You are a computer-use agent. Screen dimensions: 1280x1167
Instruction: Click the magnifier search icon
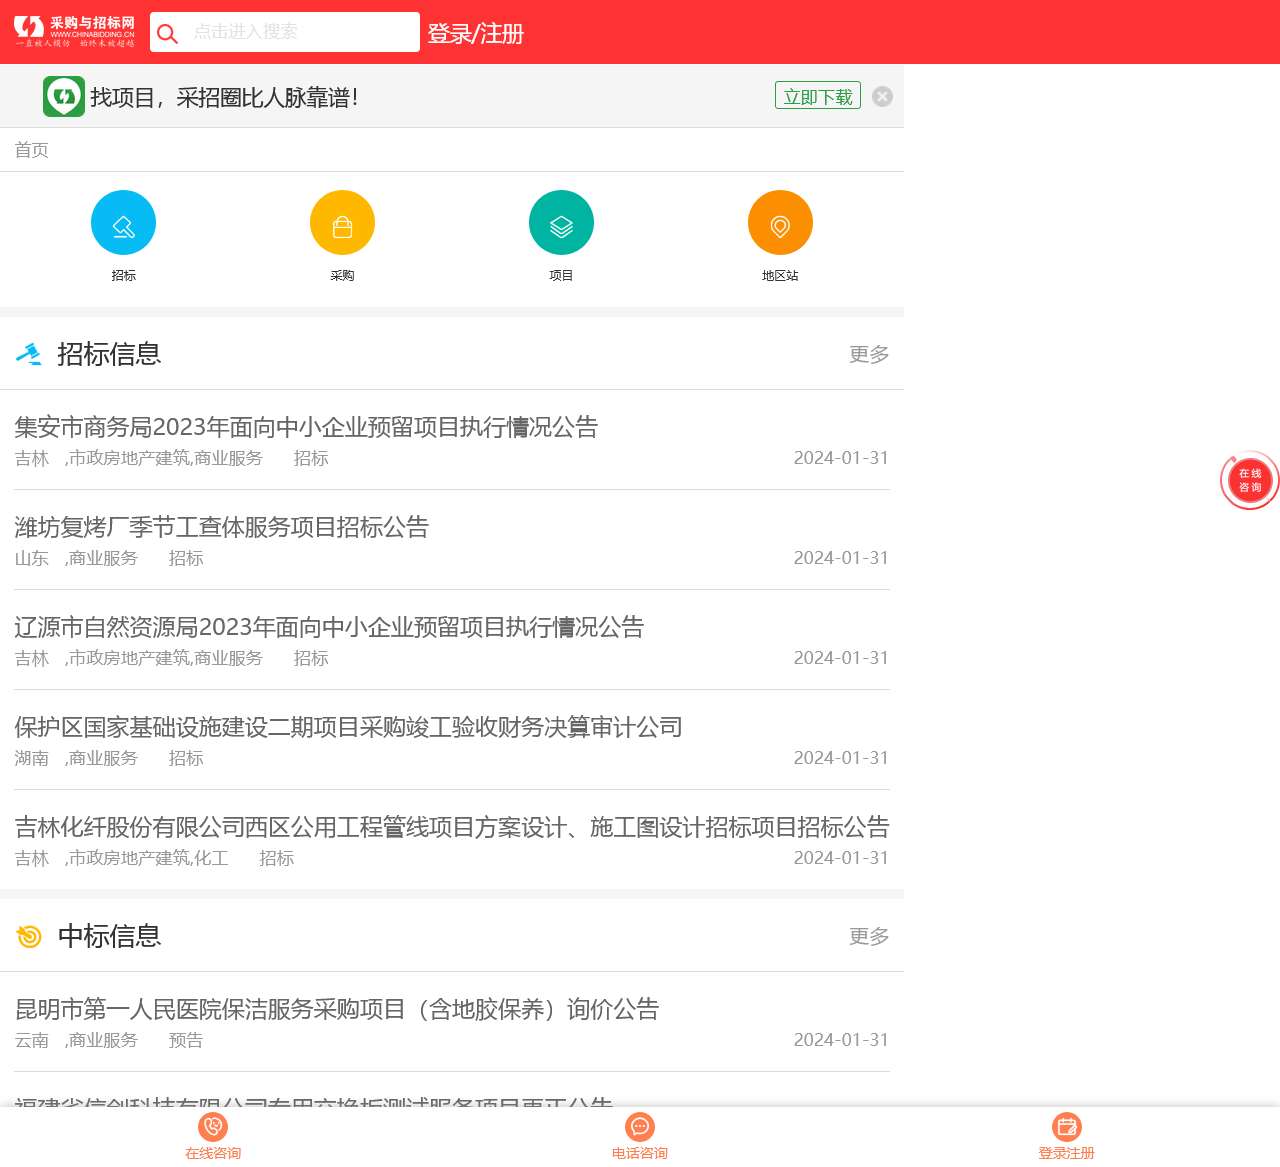point(167,32)
